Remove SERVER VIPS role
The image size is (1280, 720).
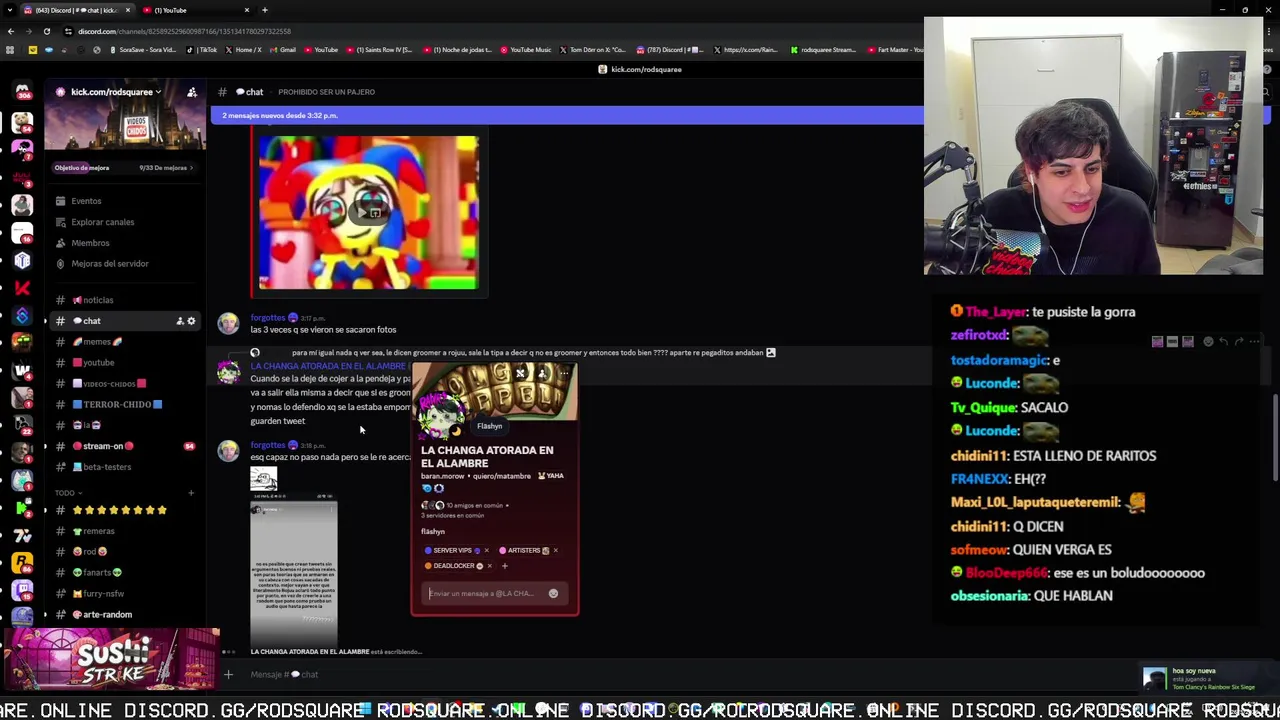(x=487, y=550)
